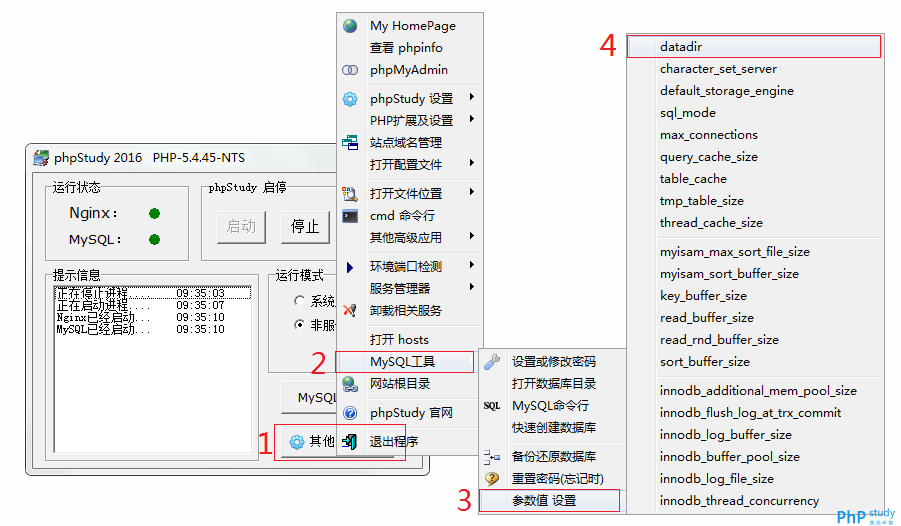Expand the phpStudy 设置 submenu arrow
The width and height of the screenshot is (901, 526).
[472, 97]
